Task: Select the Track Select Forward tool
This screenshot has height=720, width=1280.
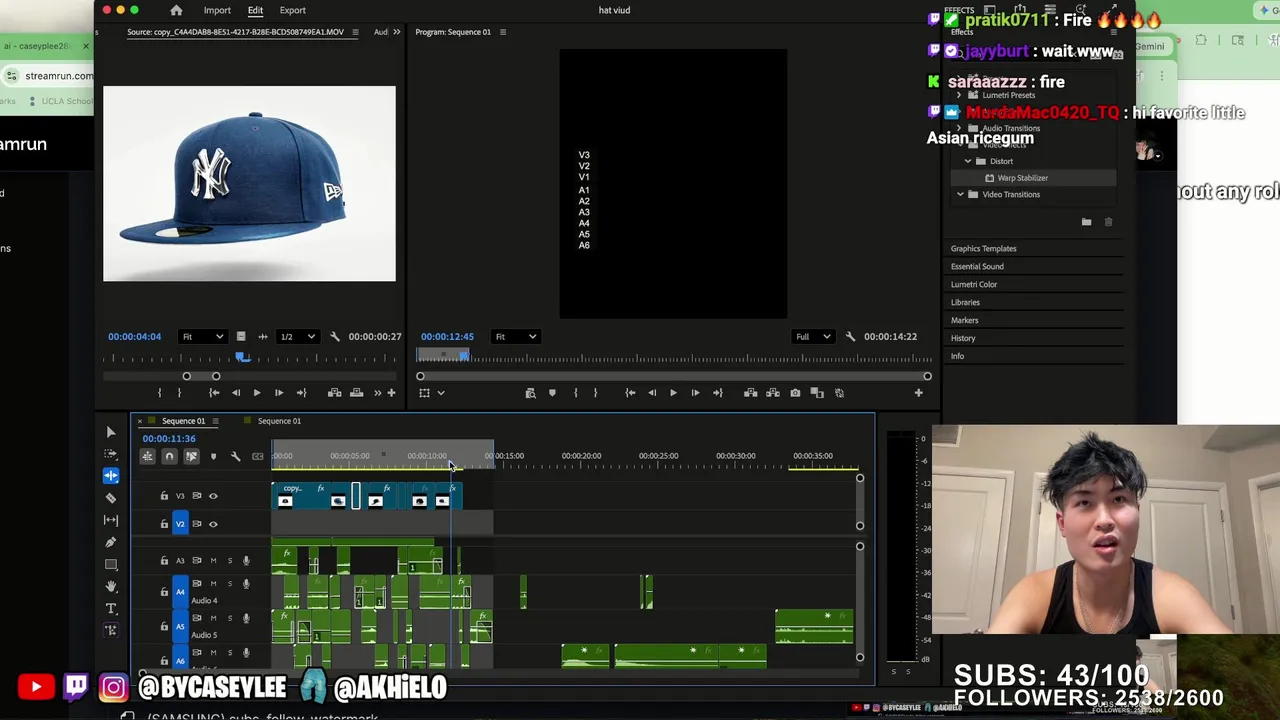Action: [111, 454]
